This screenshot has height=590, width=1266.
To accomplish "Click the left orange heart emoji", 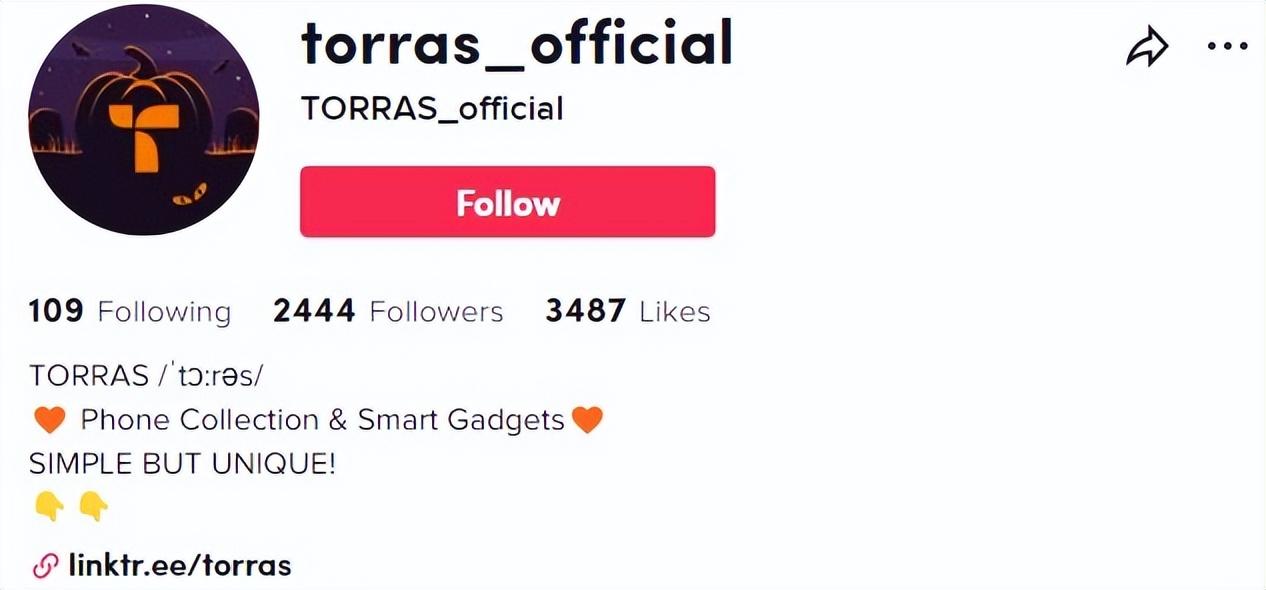I will click(49, 420).
